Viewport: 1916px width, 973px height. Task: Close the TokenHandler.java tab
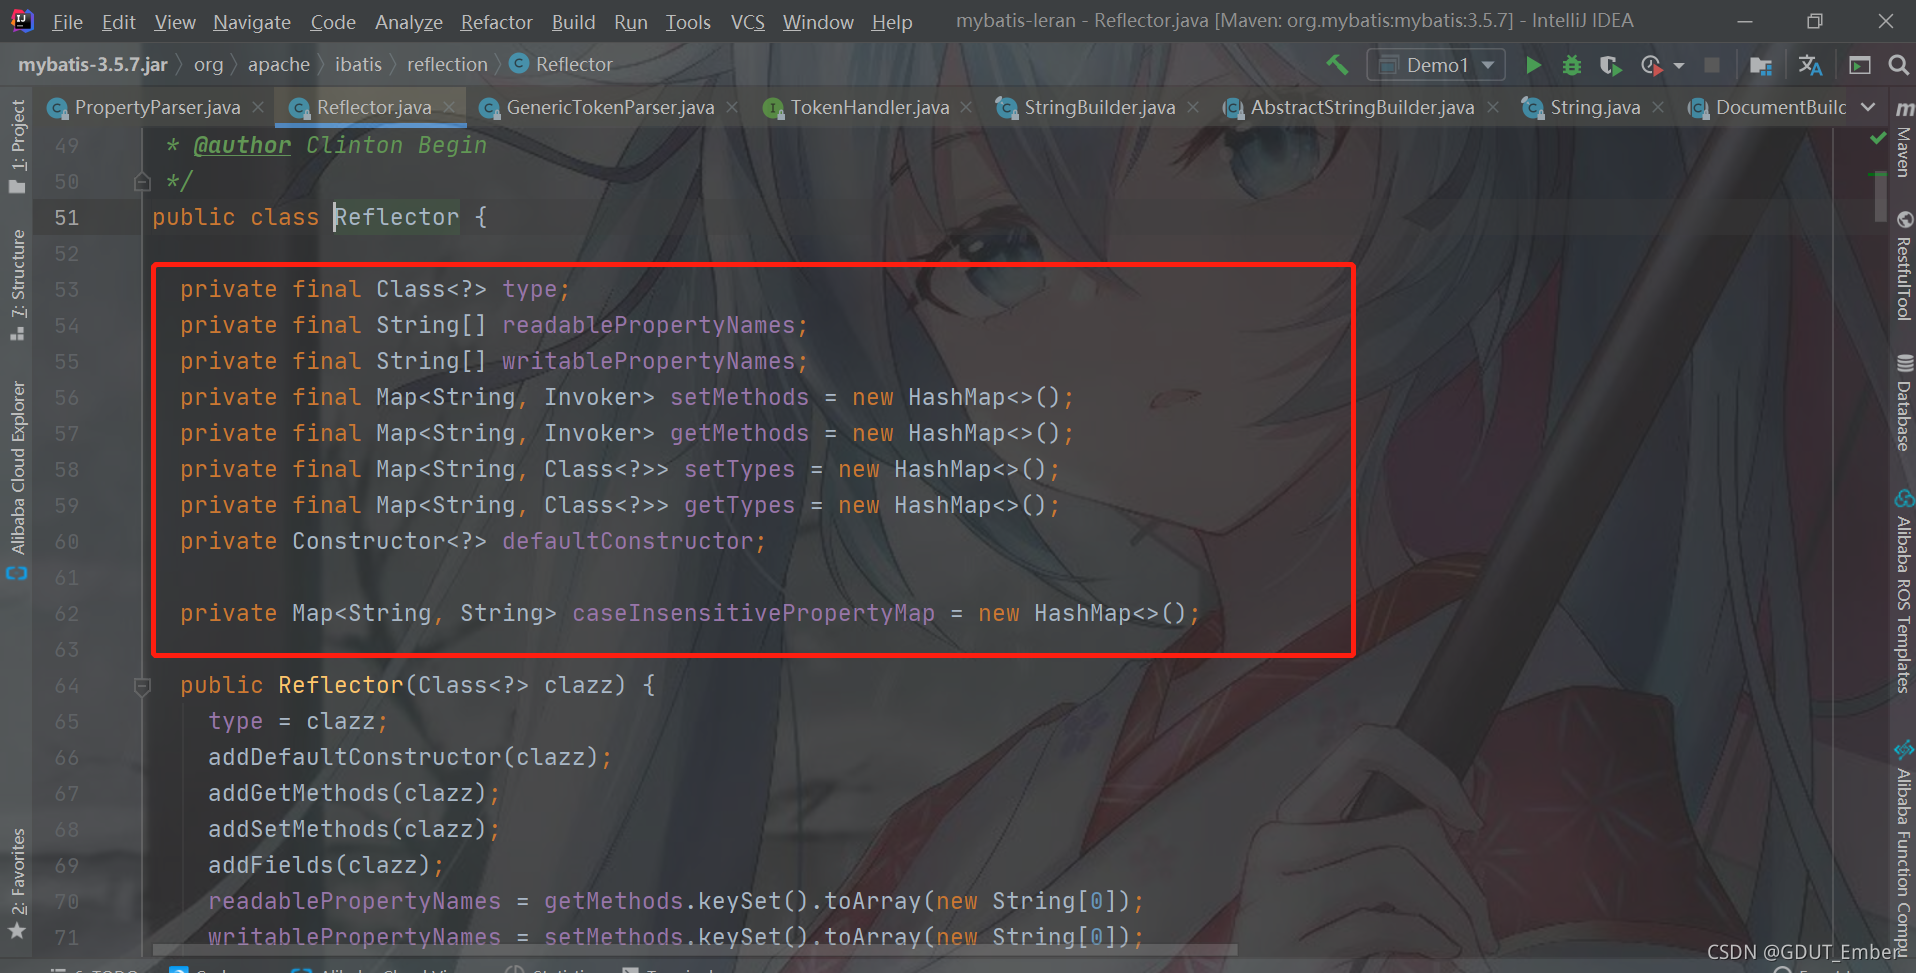click(x=966, y=107)
